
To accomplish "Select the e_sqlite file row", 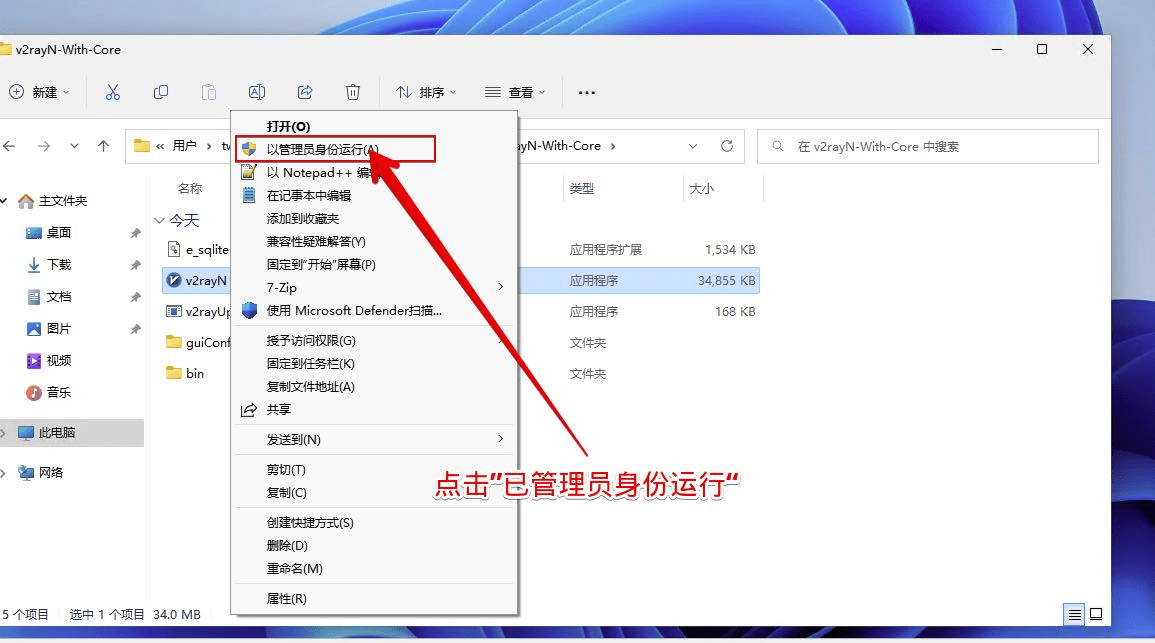I will coord(460,249).
